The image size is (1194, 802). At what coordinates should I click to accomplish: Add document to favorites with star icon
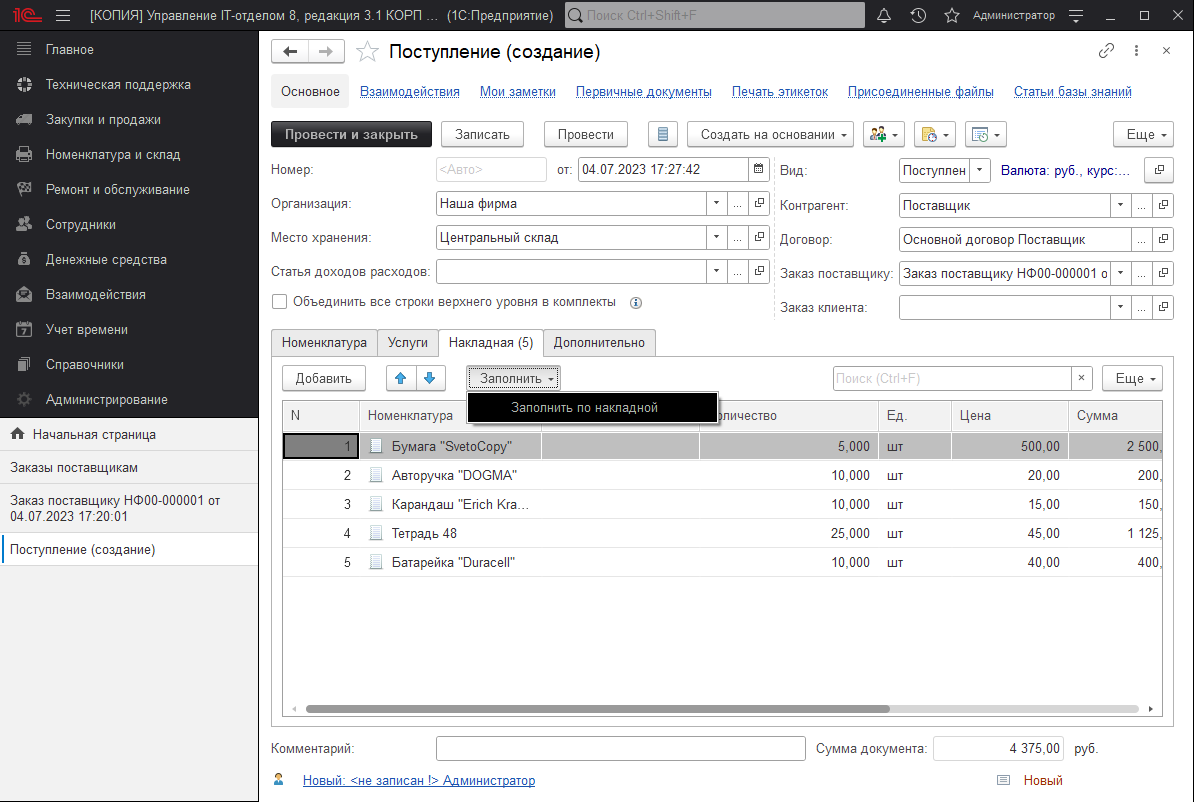point(368,52)
